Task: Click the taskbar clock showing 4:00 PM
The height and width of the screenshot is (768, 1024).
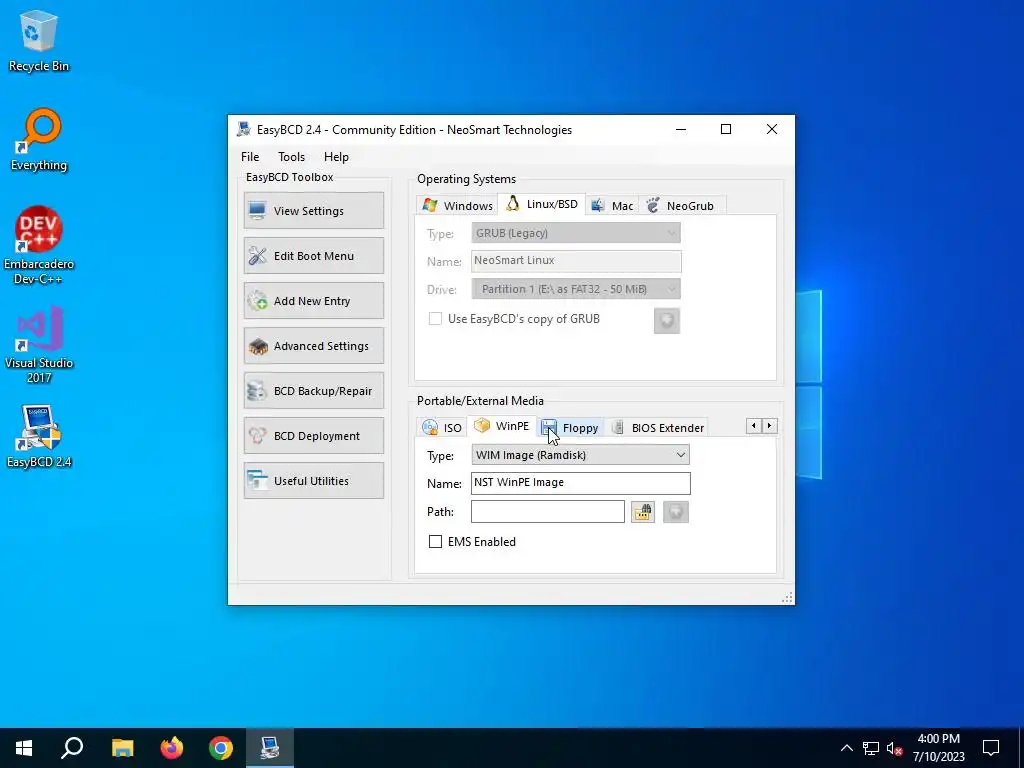Action: (938, 748)
